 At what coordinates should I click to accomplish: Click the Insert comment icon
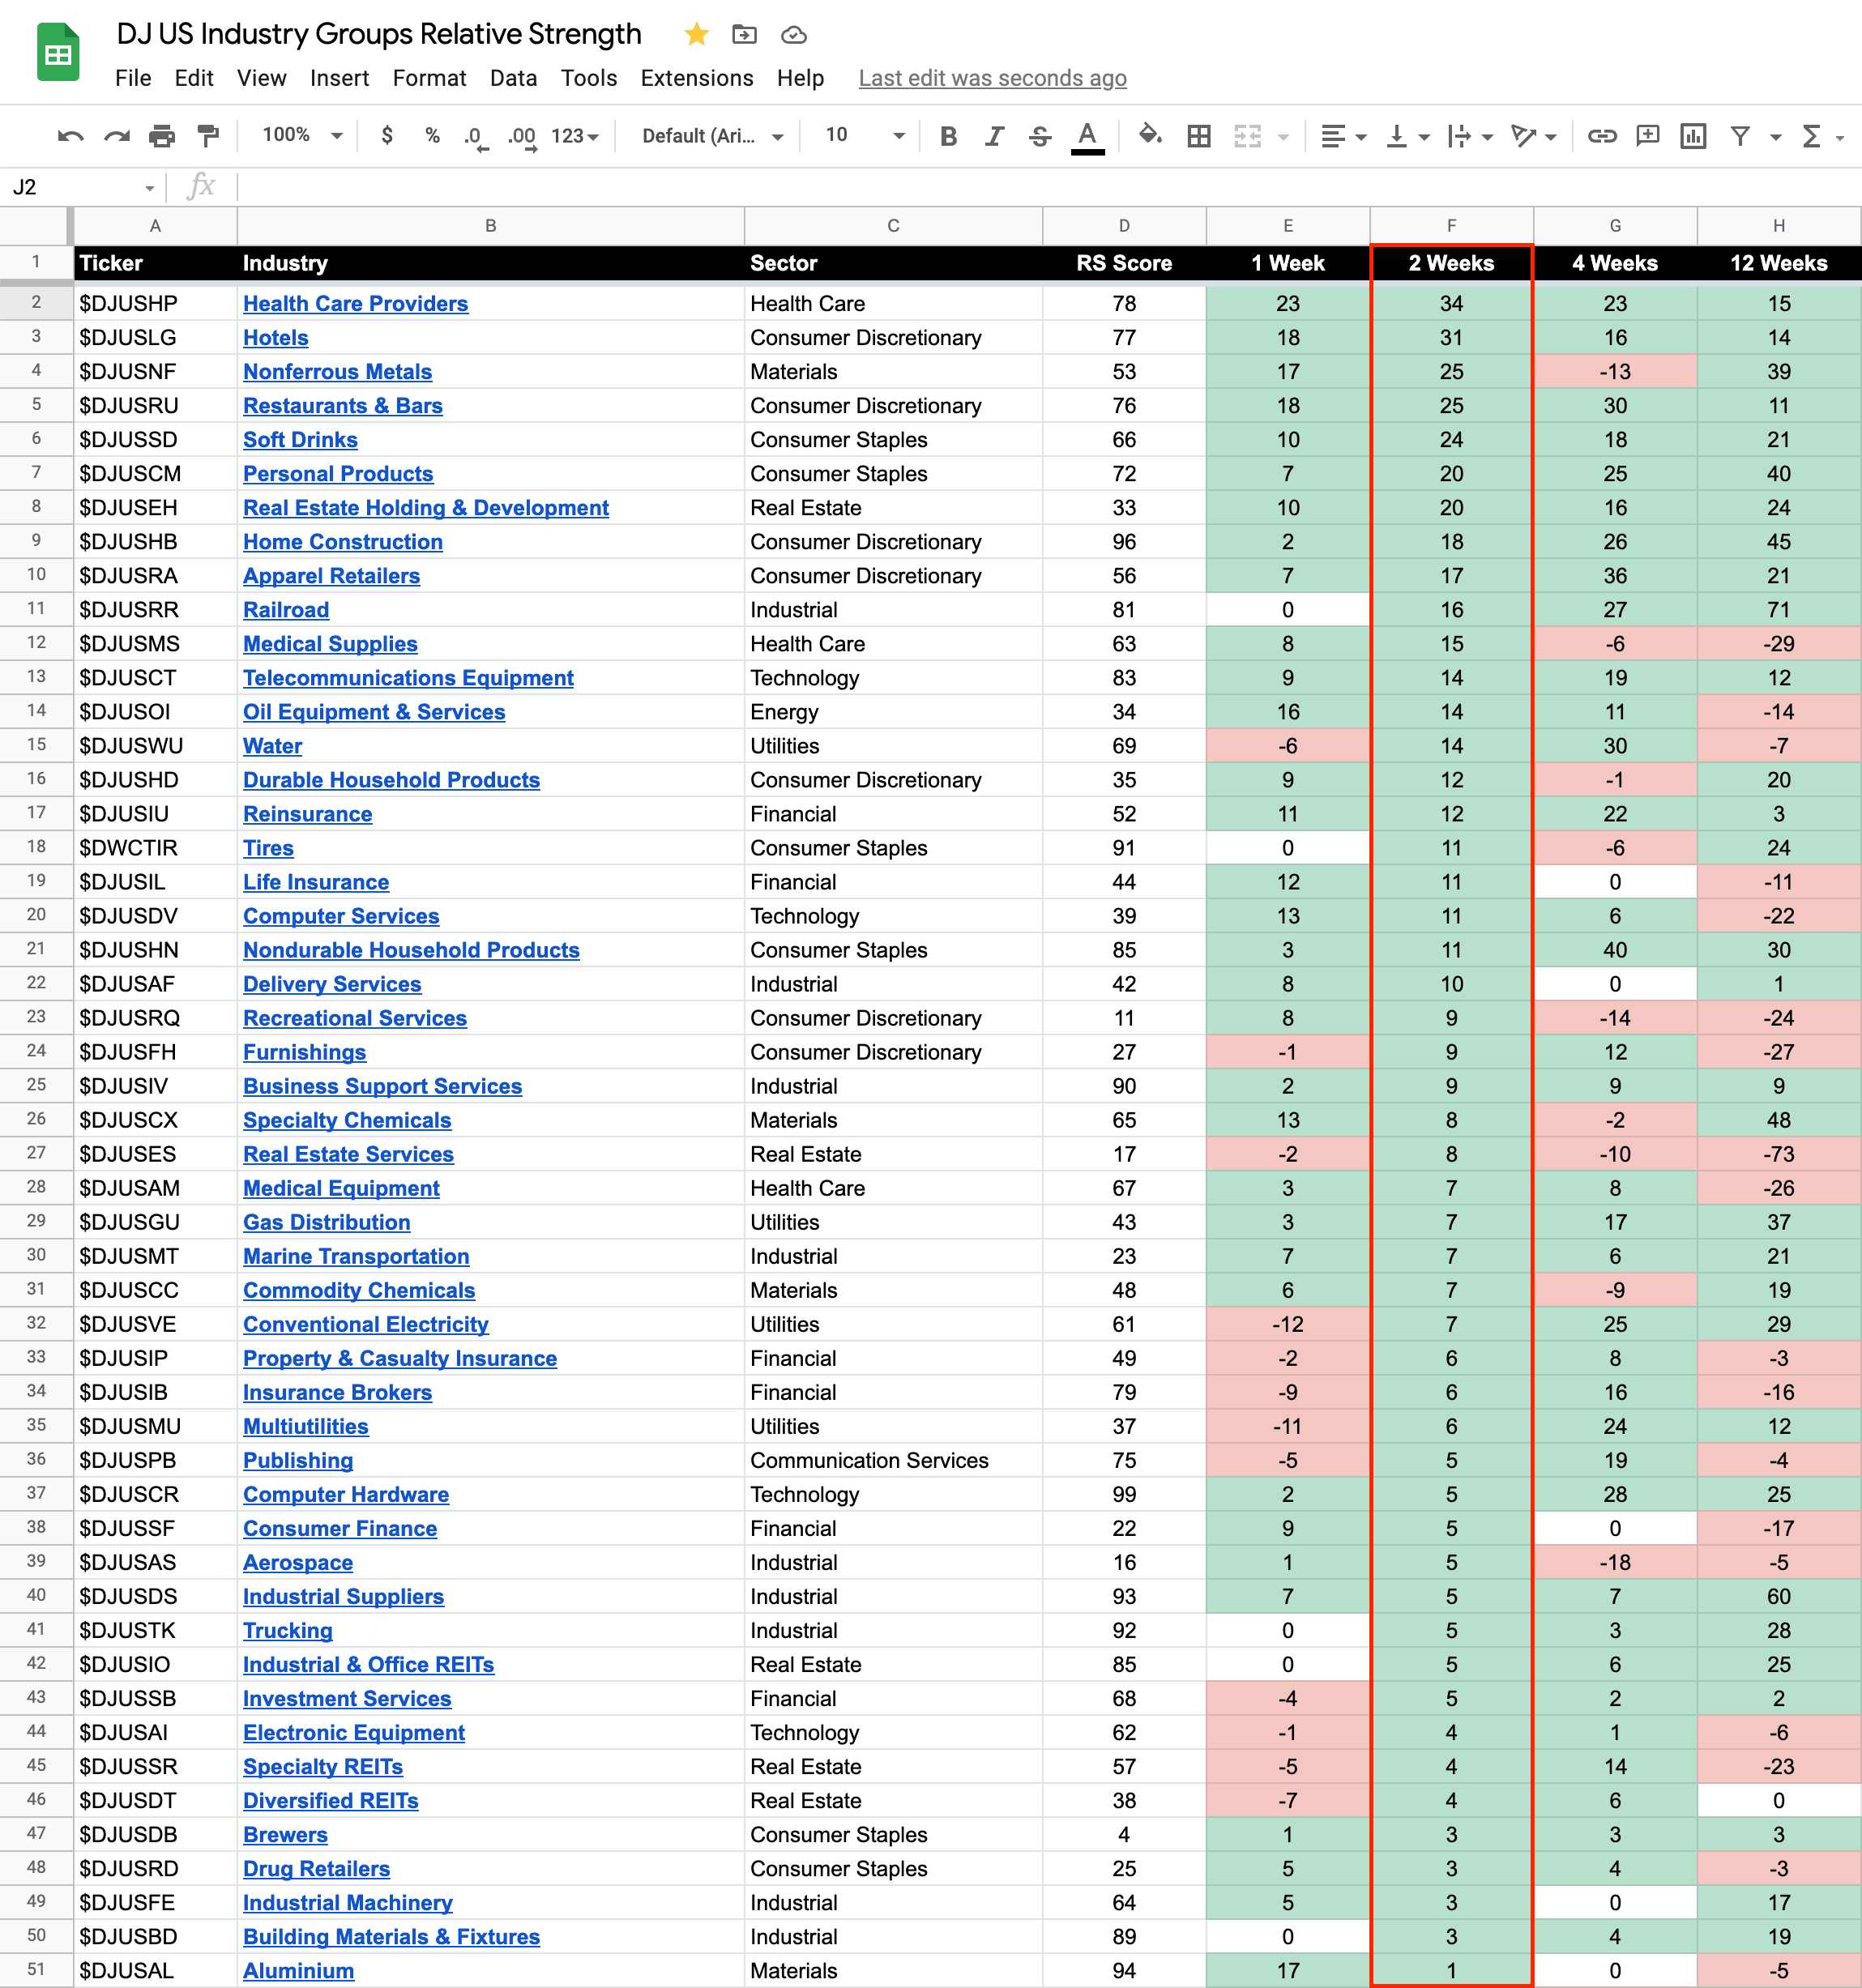pos(1647,136)
